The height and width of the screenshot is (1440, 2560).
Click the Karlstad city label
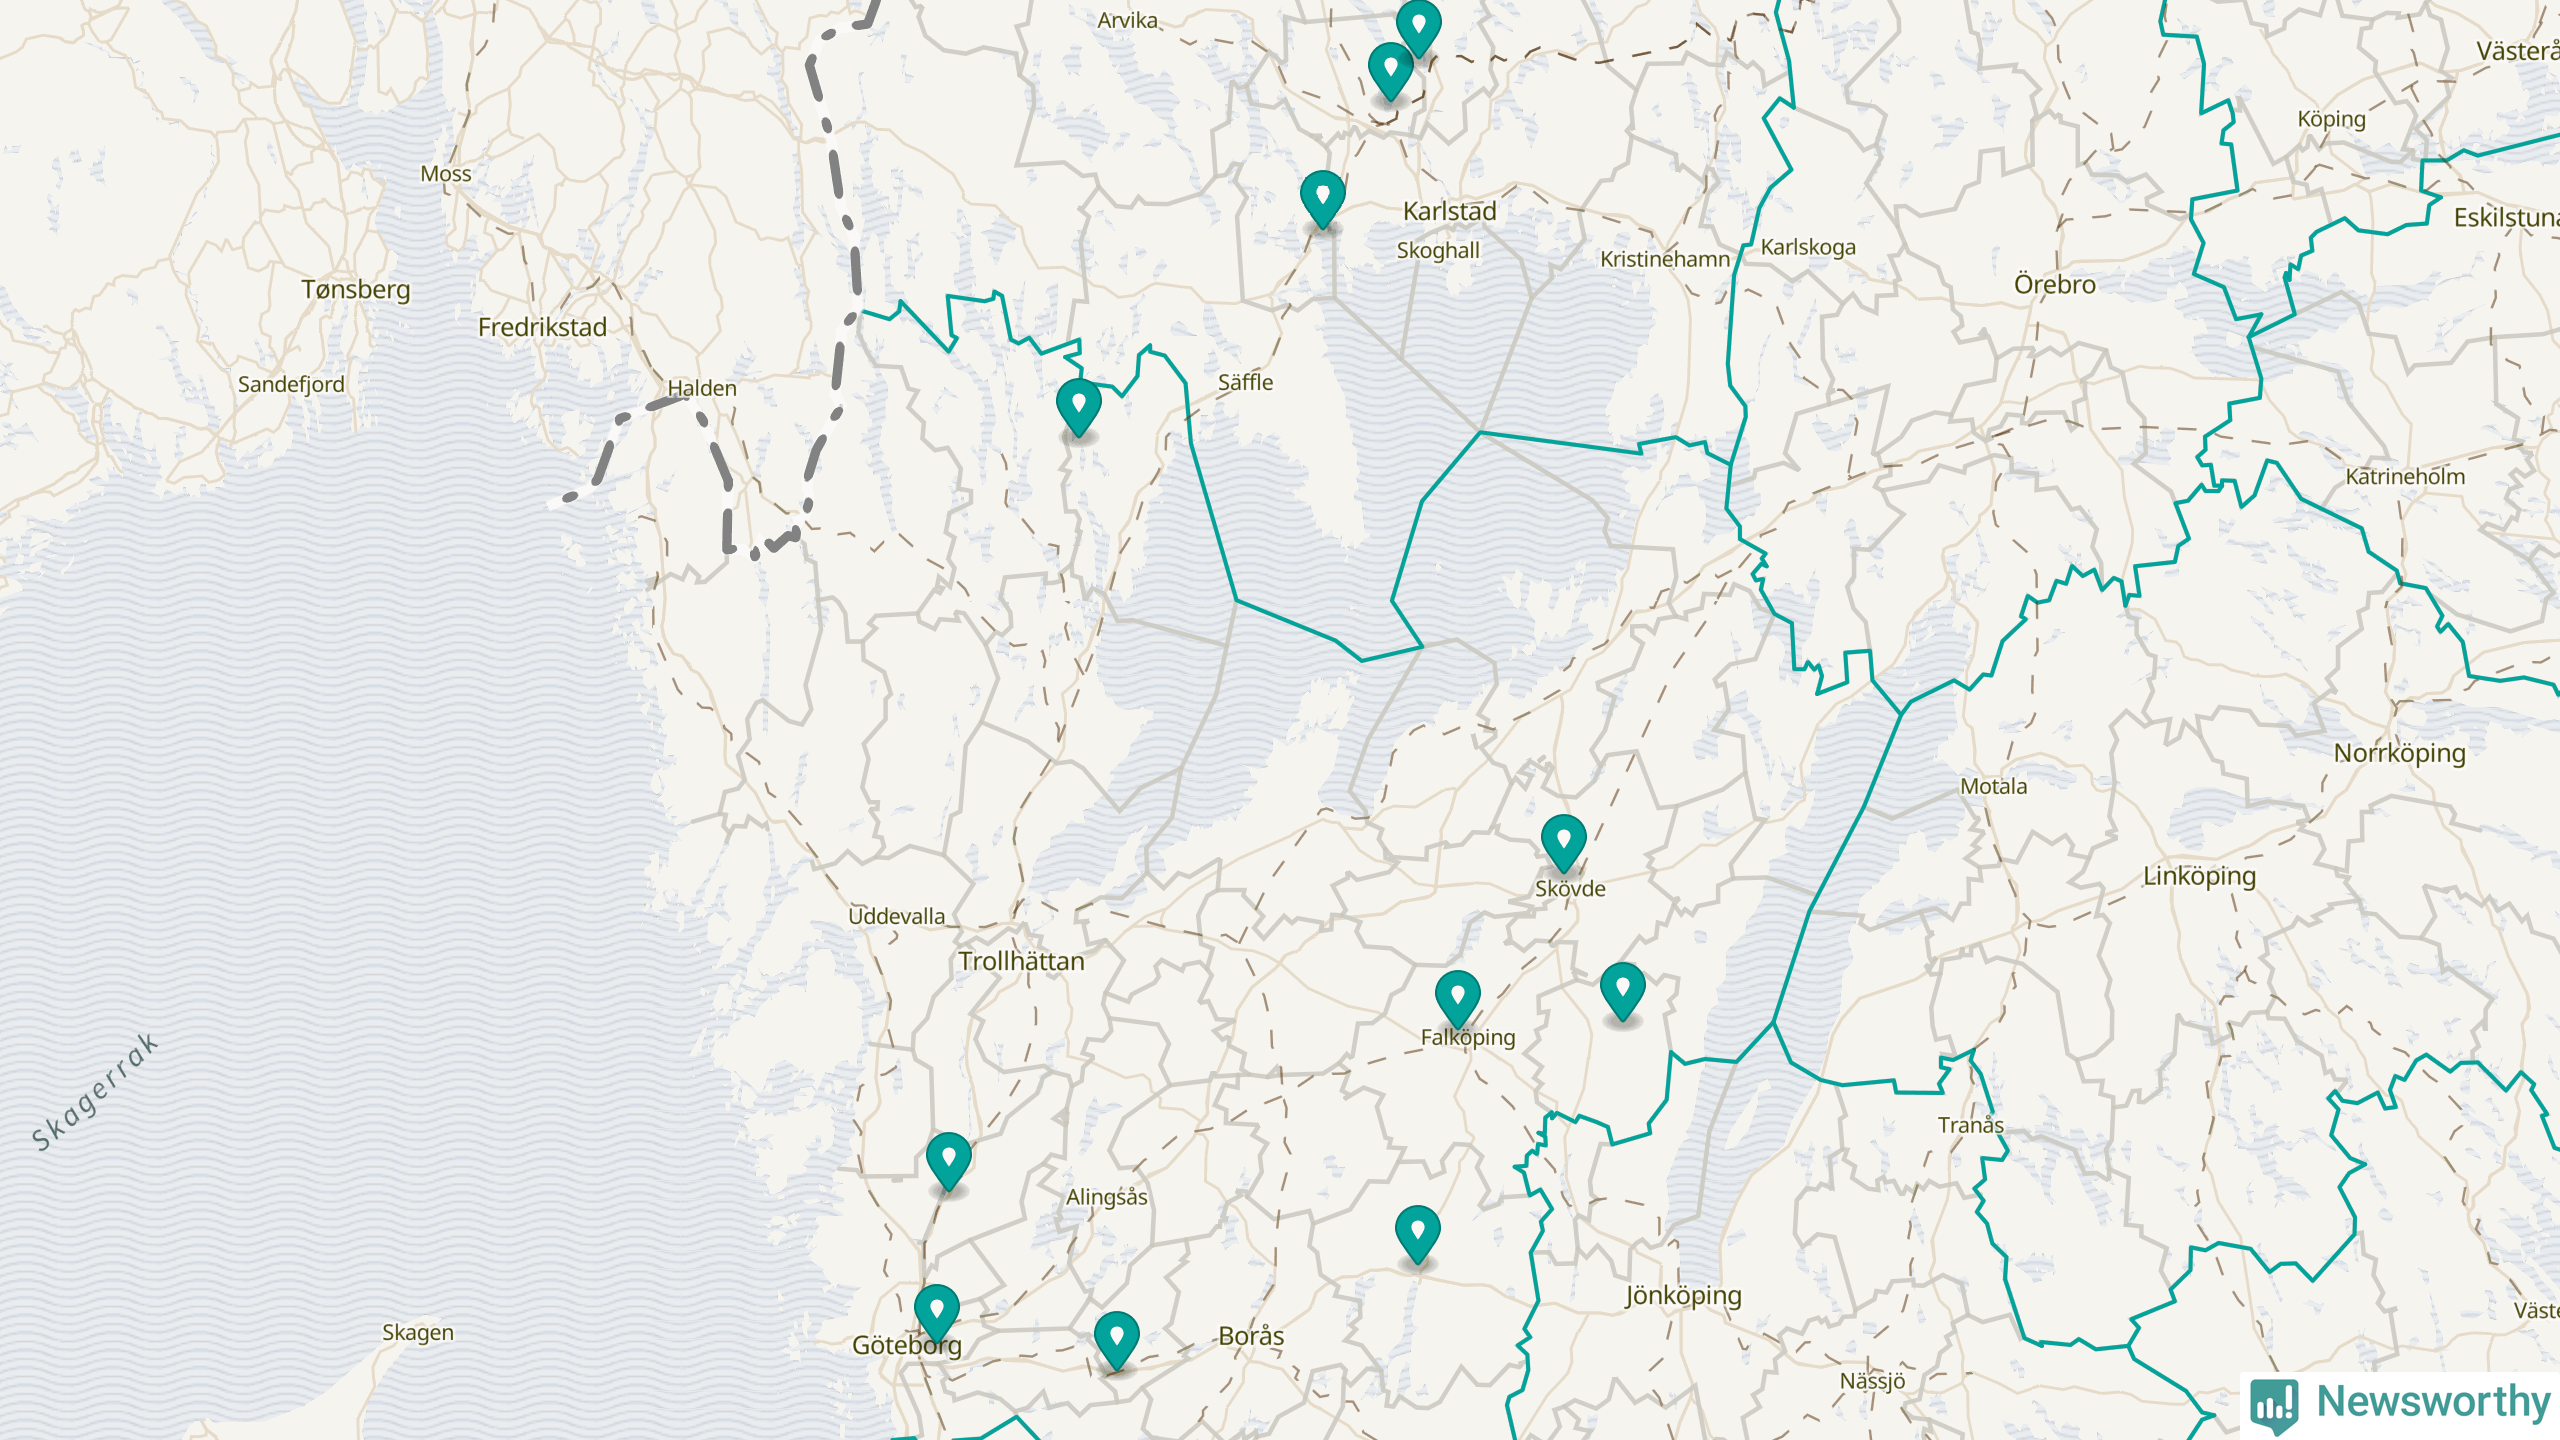pyautogui.click(x=1449, y=211)
